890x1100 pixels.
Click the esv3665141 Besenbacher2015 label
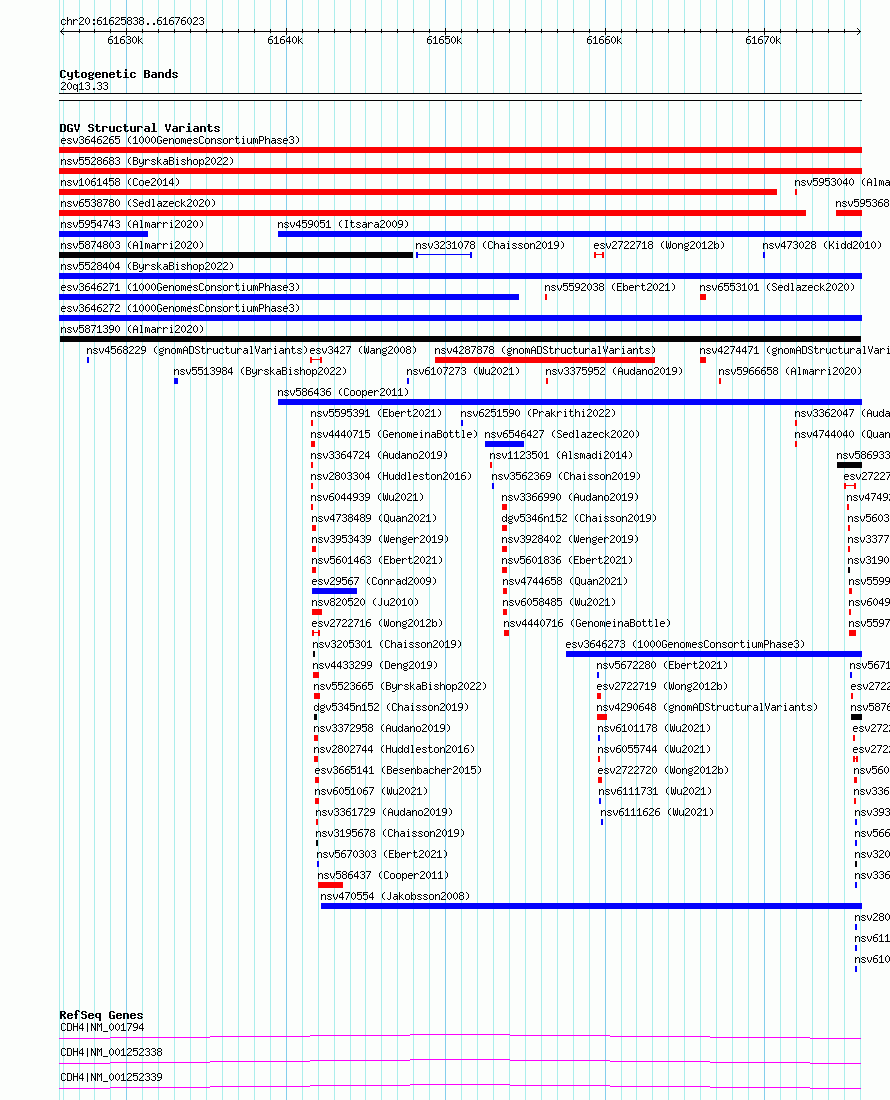(398, 770)
